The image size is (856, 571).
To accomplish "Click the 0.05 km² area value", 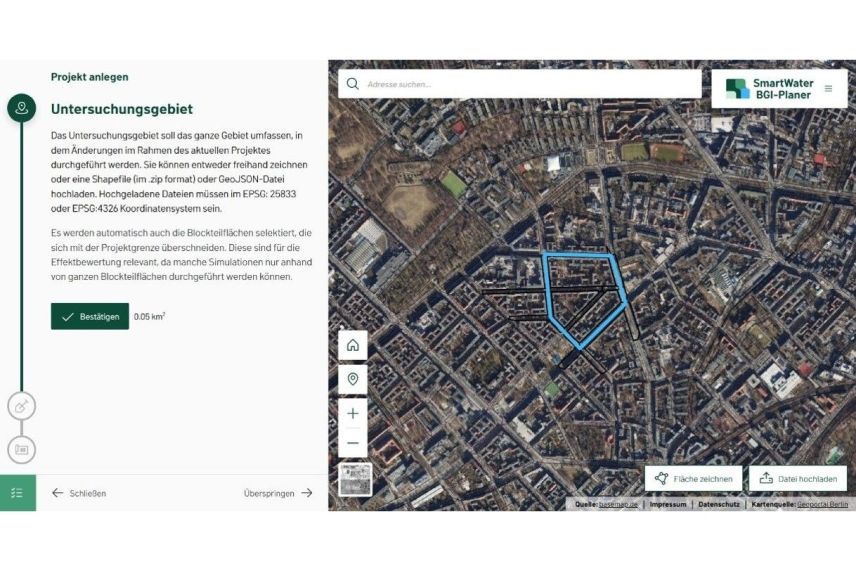I will click(x=150, y=317).
